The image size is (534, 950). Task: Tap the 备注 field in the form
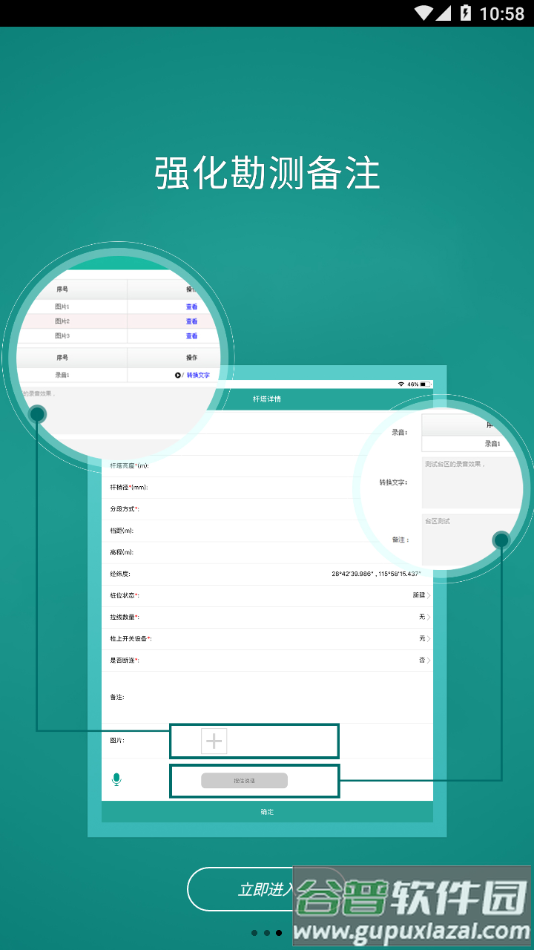[267, 697]
